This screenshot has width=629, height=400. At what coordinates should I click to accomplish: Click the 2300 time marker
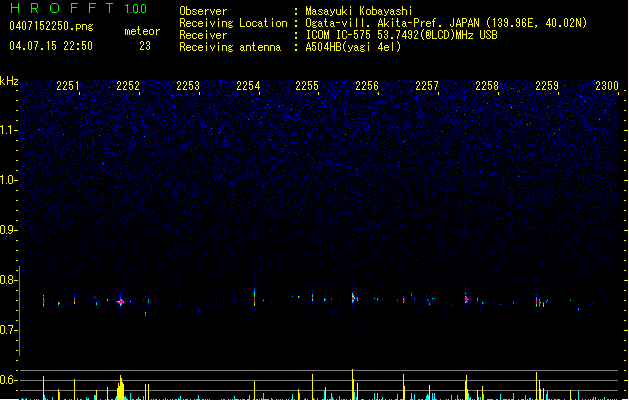click(607, 86)
